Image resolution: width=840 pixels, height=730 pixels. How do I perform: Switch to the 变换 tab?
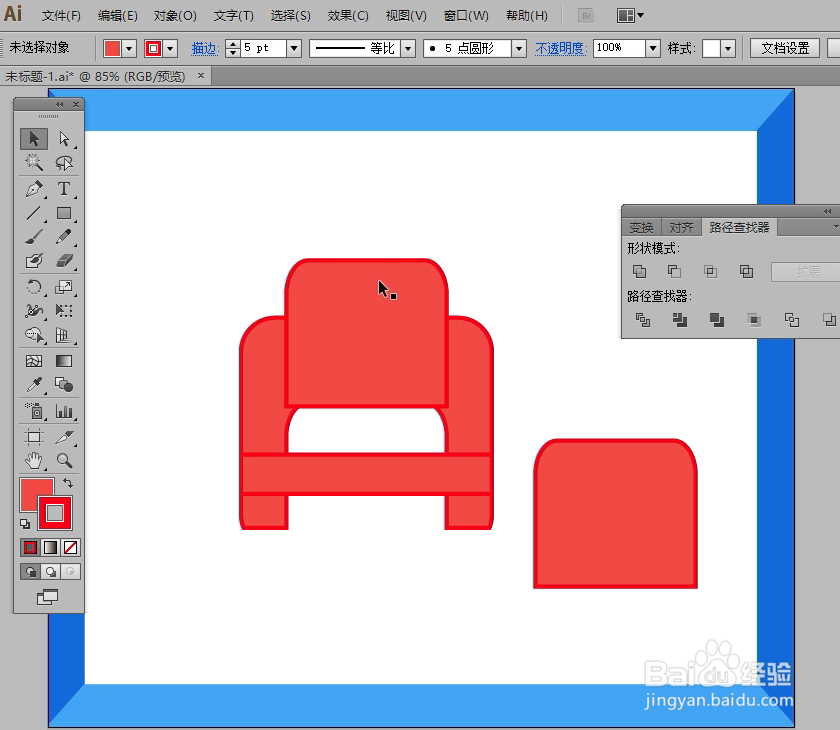coord(641,228)
